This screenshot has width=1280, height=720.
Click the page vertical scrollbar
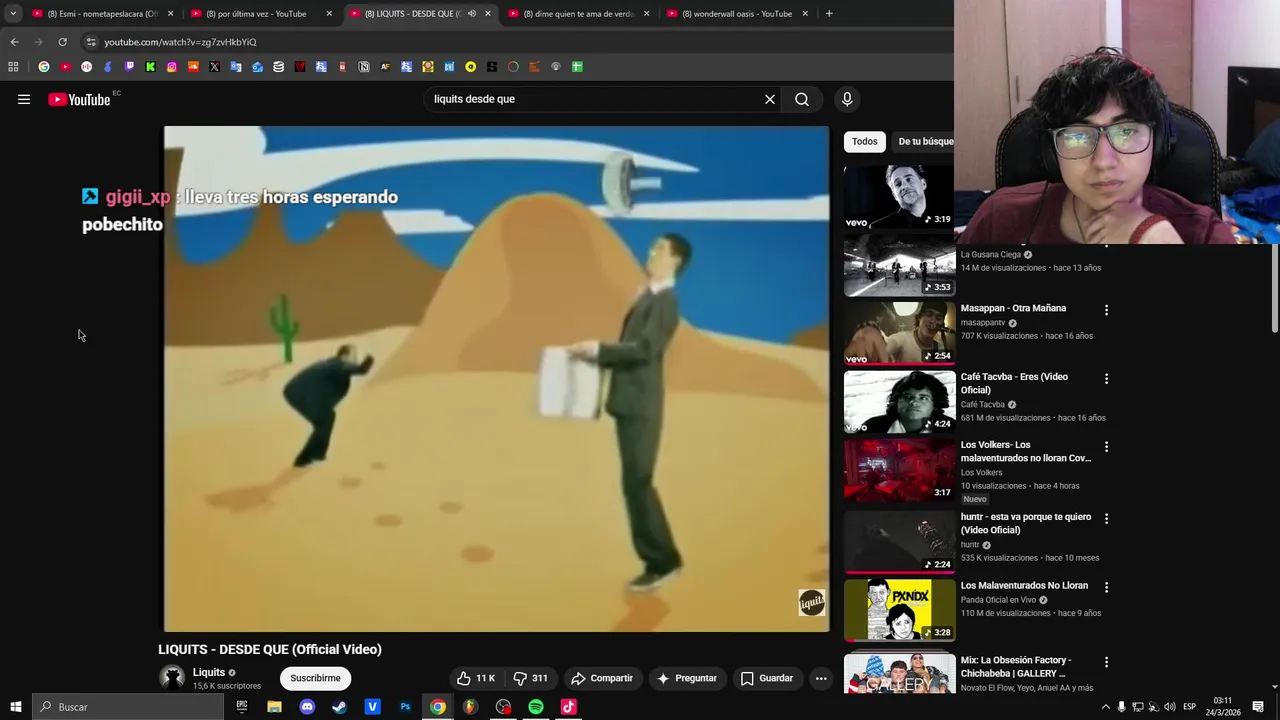coord(1274,290)
